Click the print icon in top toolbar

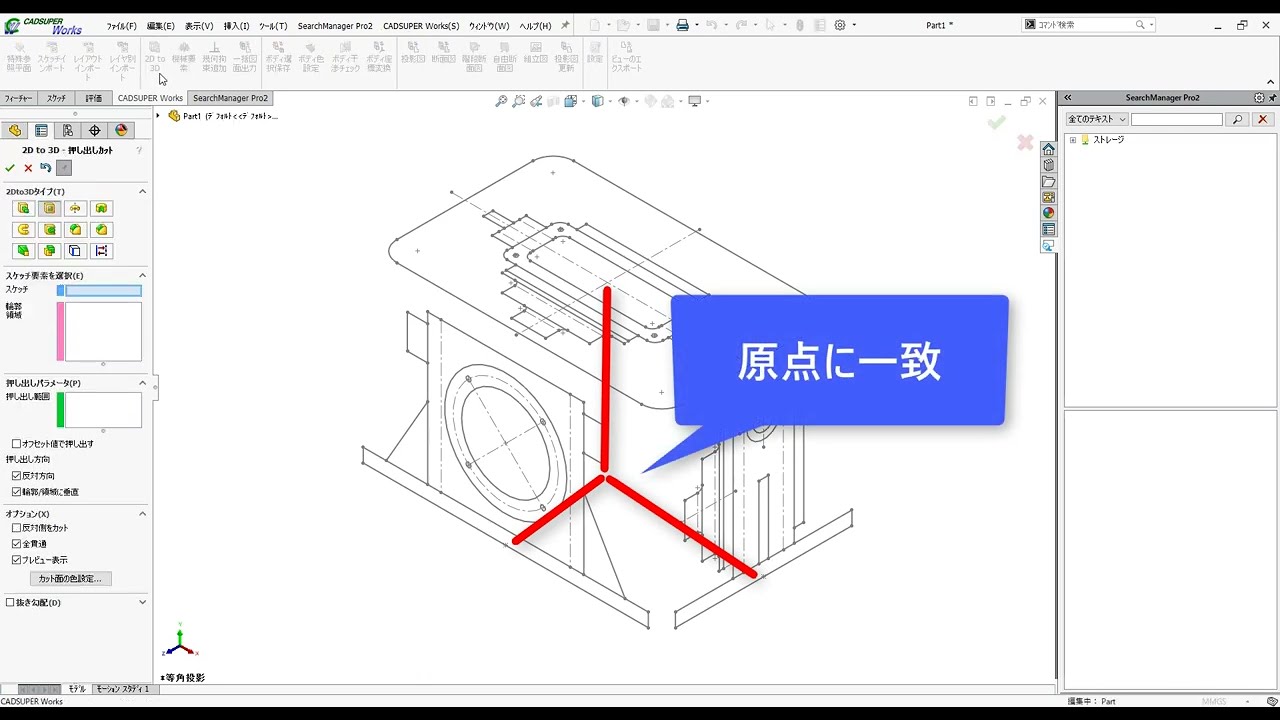click(682, 25)
